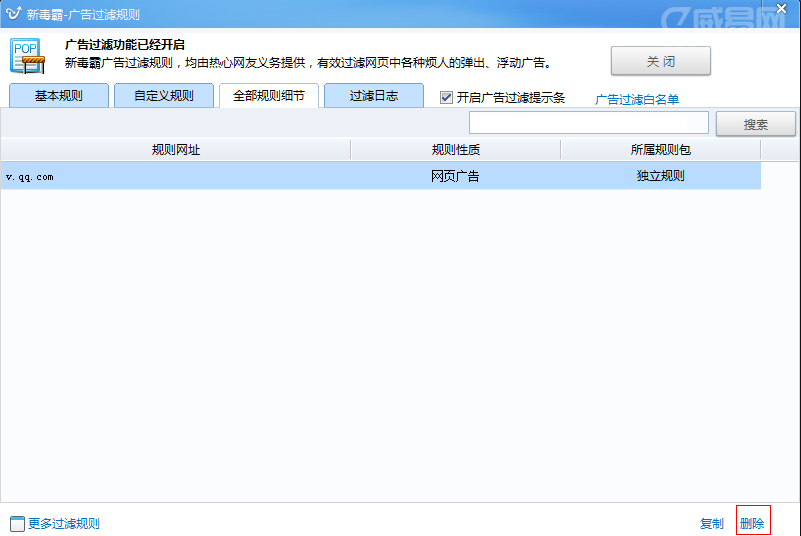Sort by the 规则网址 column header
Image resolution: width=801 pixels, height=536 pixels.
(x=176, y=150)
